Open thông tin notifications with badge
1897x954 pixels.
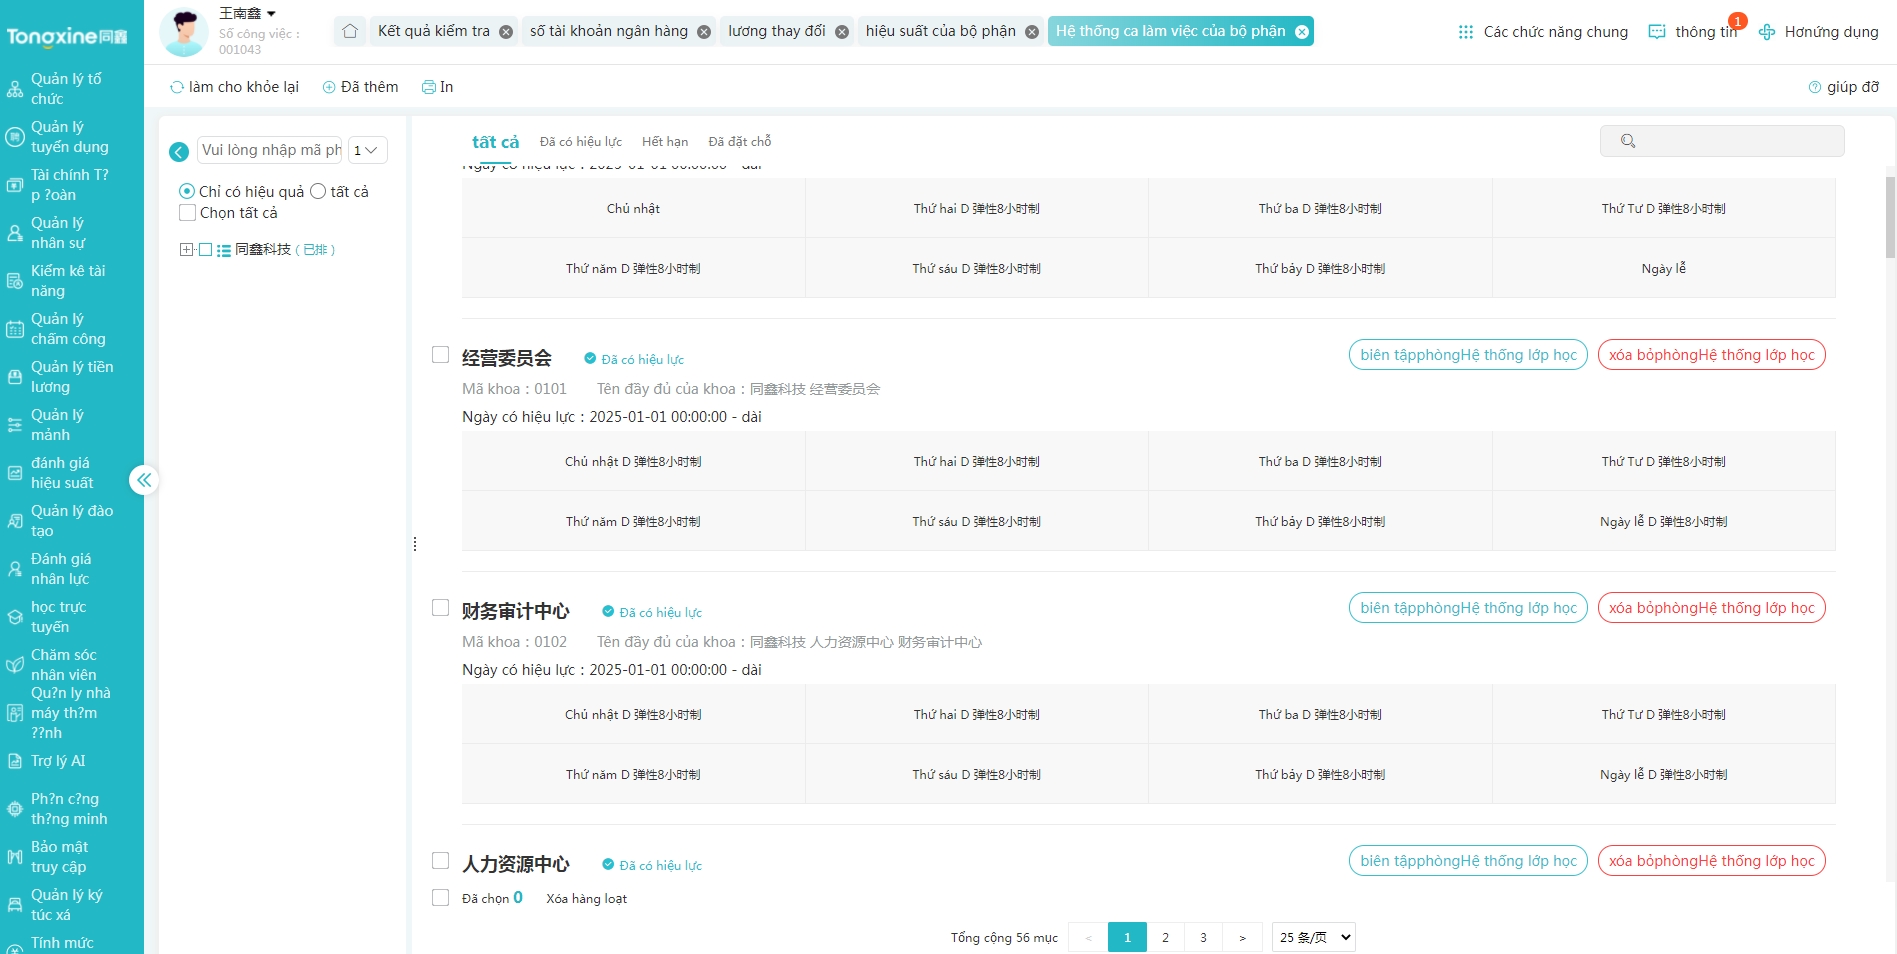[x=1694, y=31]
